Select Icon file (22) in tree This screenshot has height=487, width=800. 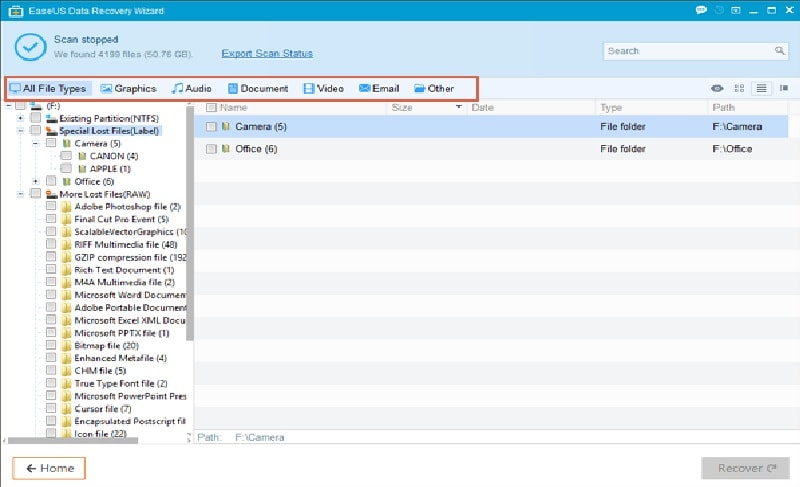point(101,433)
